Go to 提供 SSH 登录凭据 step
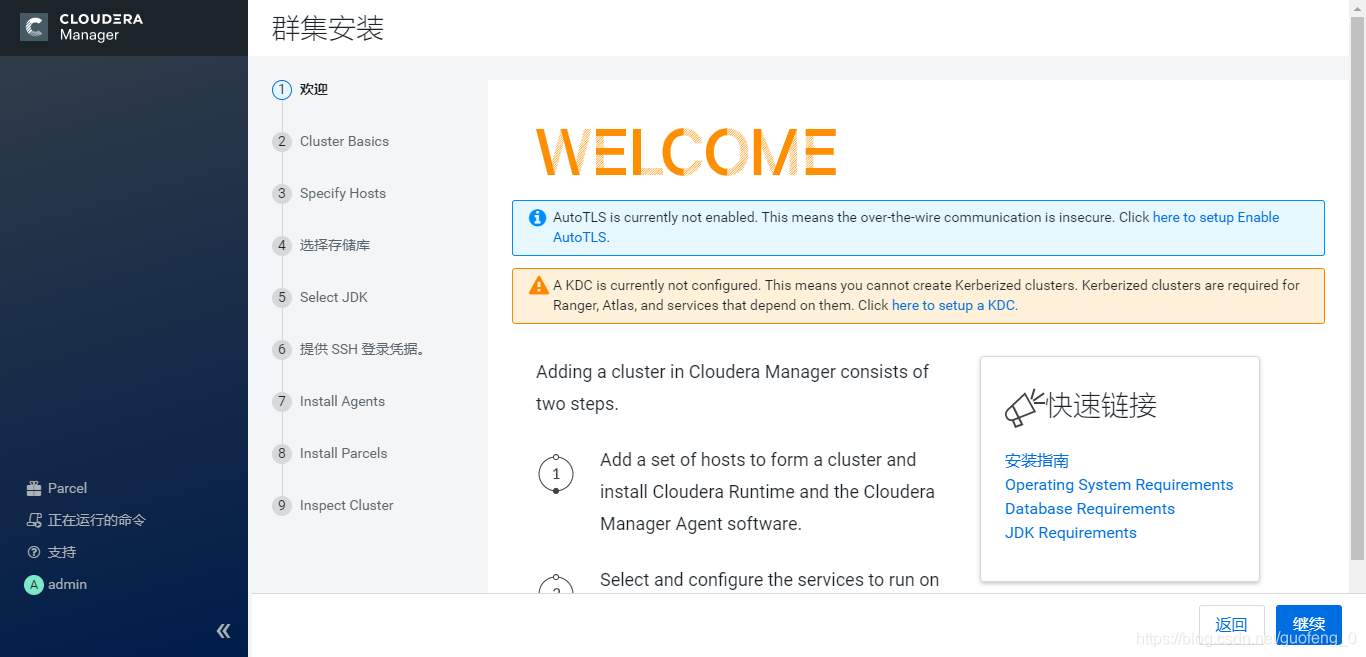This screenshot has height=657, width=1366. [362, 349]
